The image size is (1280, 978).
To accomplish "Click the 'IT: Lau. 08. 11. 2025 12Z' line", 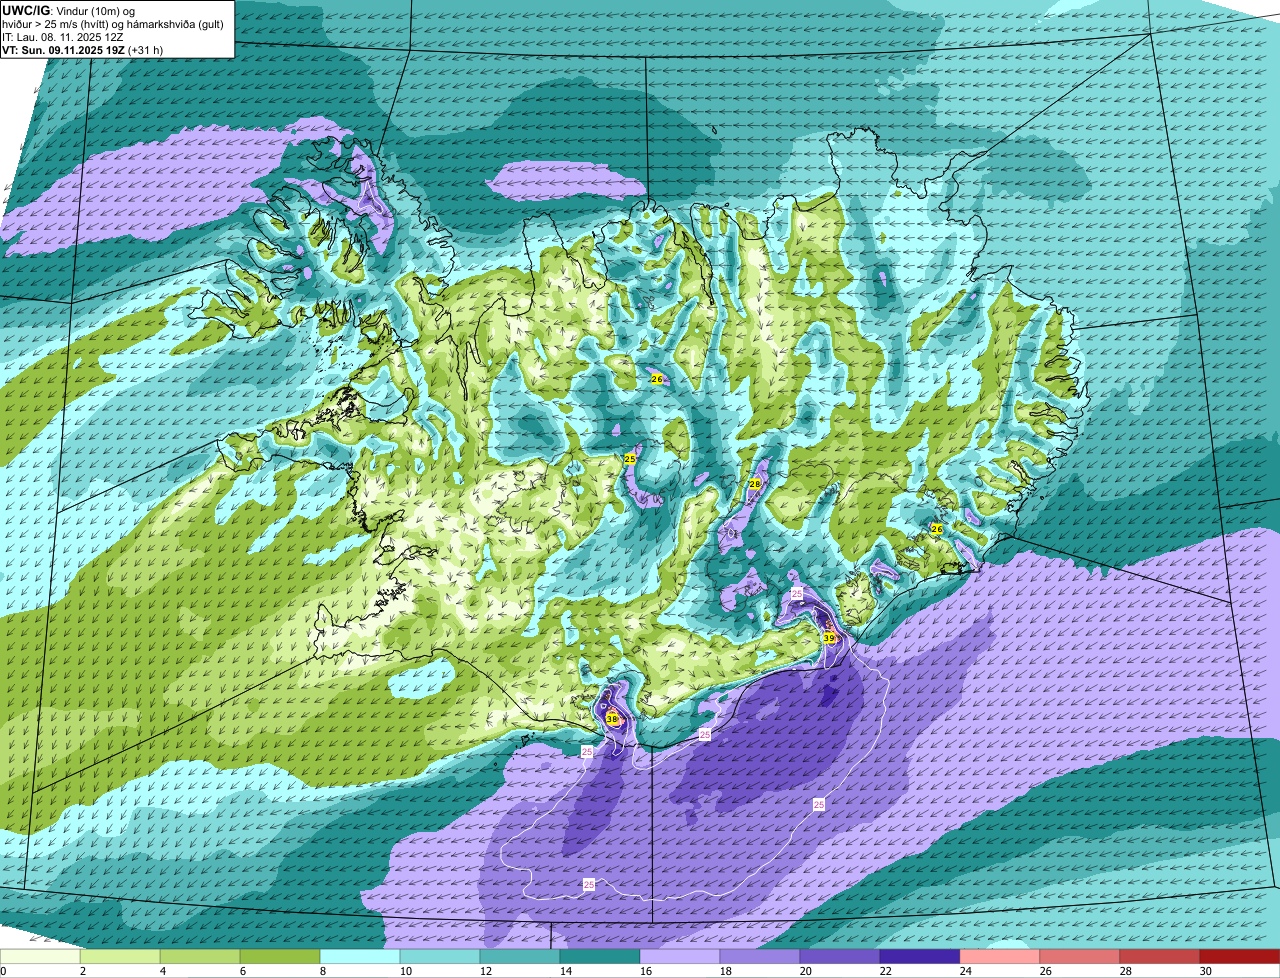I will pos(63,36).
